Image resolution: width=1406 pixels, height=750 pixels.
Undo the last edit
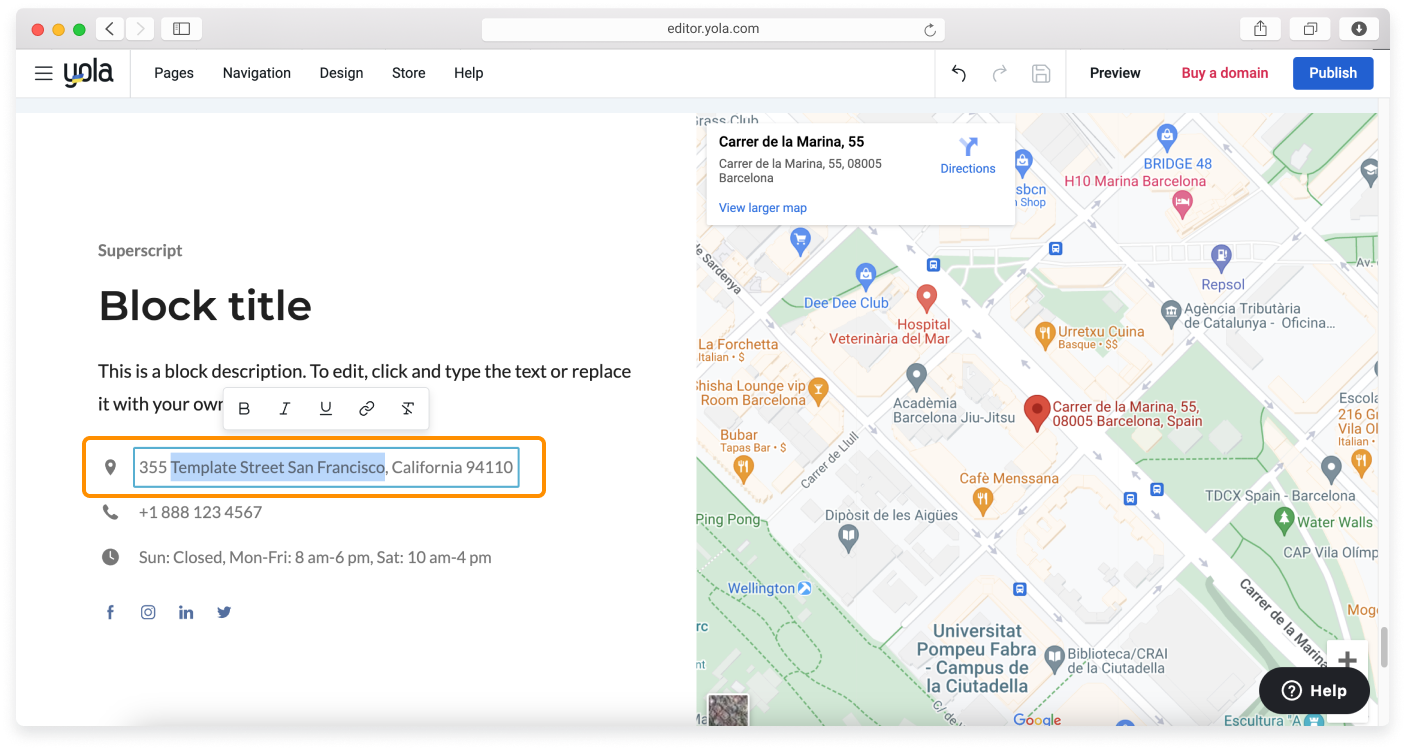point(959,73)
